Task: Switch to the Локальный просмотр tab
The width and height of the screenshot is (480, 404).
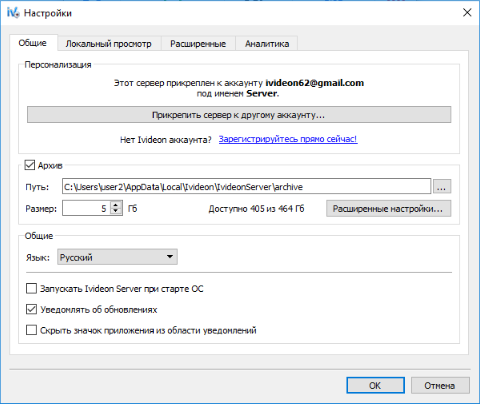Action: click(x=108, y=44)
